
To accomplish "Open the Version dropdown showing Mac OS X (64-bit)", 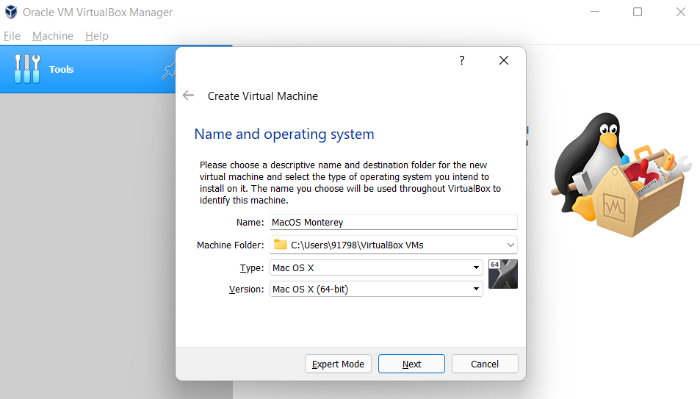I will tap(376, 289).
